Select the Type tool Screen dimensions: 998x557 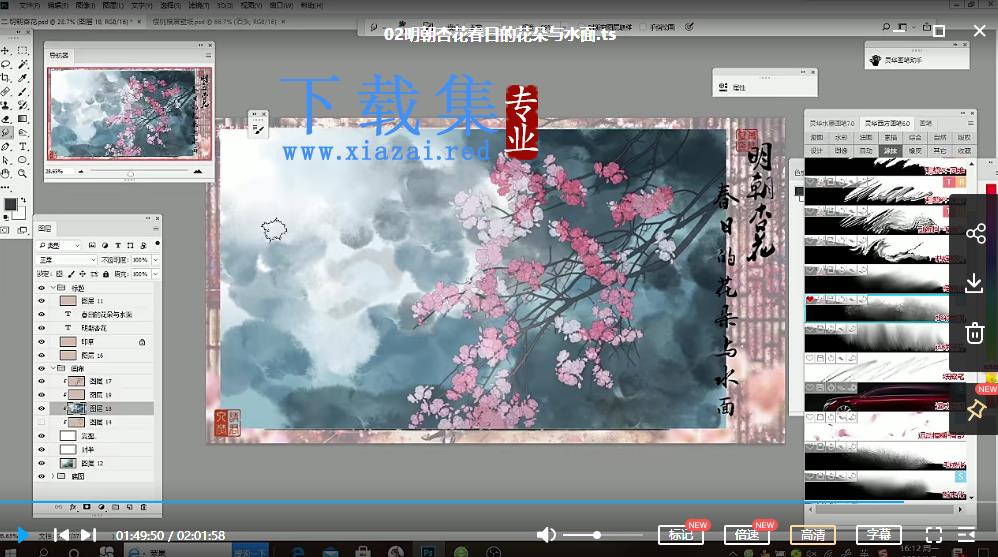[x=23, y=146]
